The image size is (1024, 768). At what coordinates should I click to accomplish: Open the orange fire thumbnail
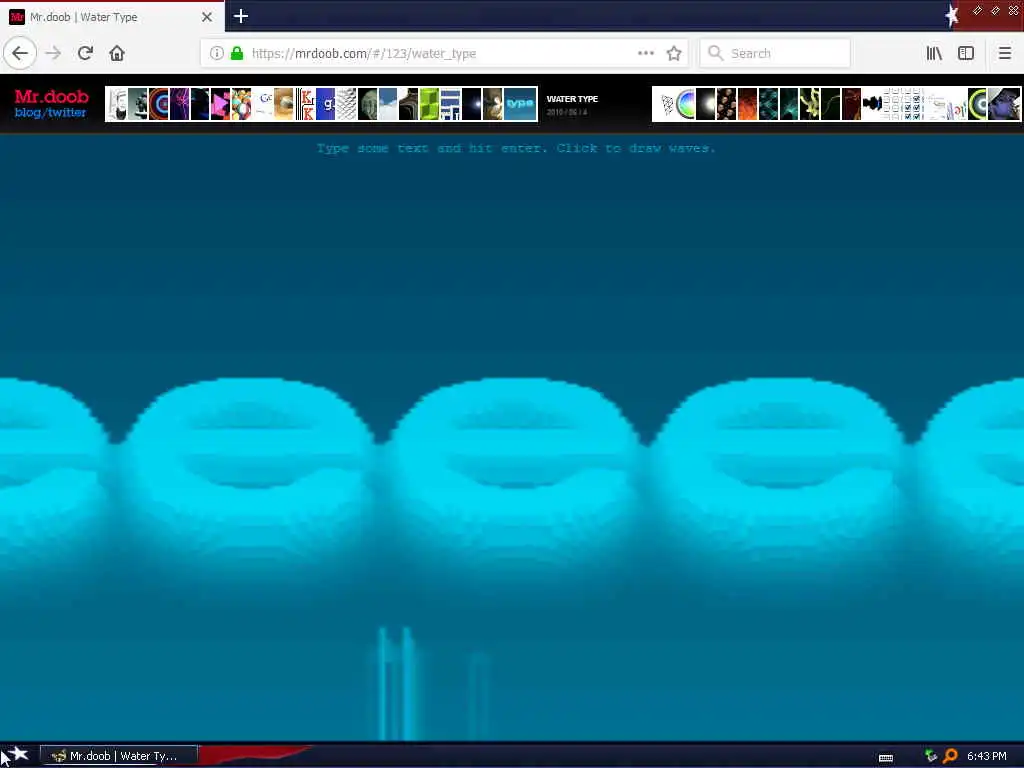[747, 104]
